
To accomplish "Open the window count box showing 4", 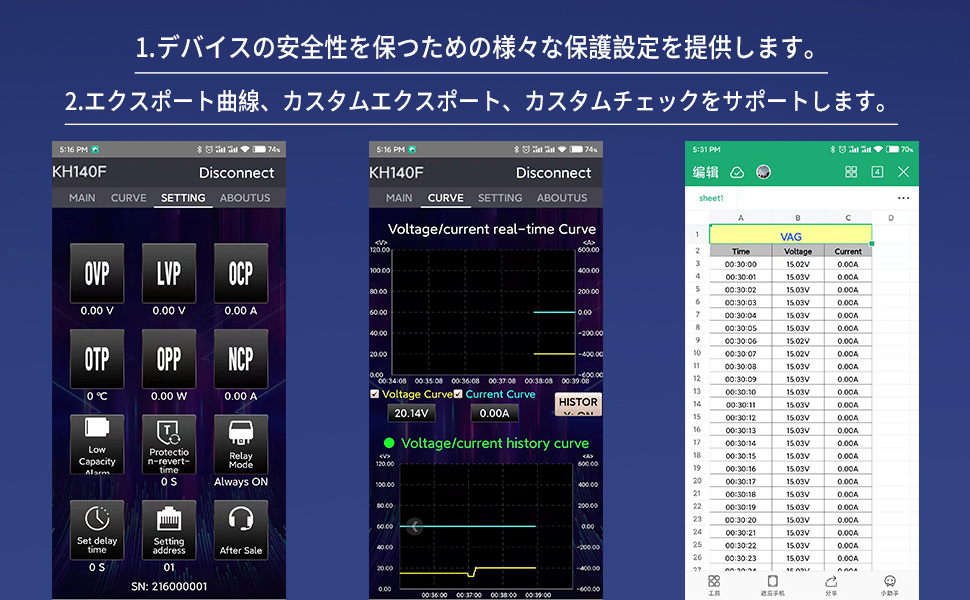I will [x=877, y=172].
